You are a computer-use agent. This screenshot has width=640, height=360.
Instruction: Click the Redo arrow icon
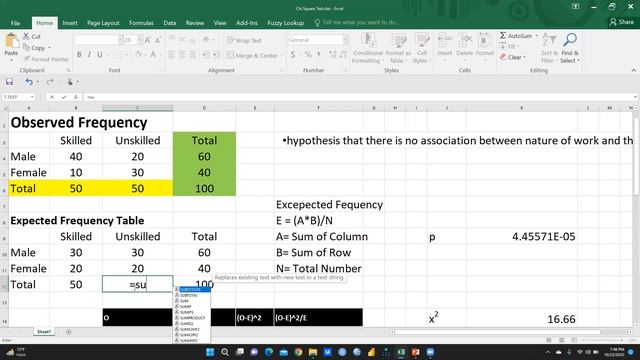tap(50, 82)
